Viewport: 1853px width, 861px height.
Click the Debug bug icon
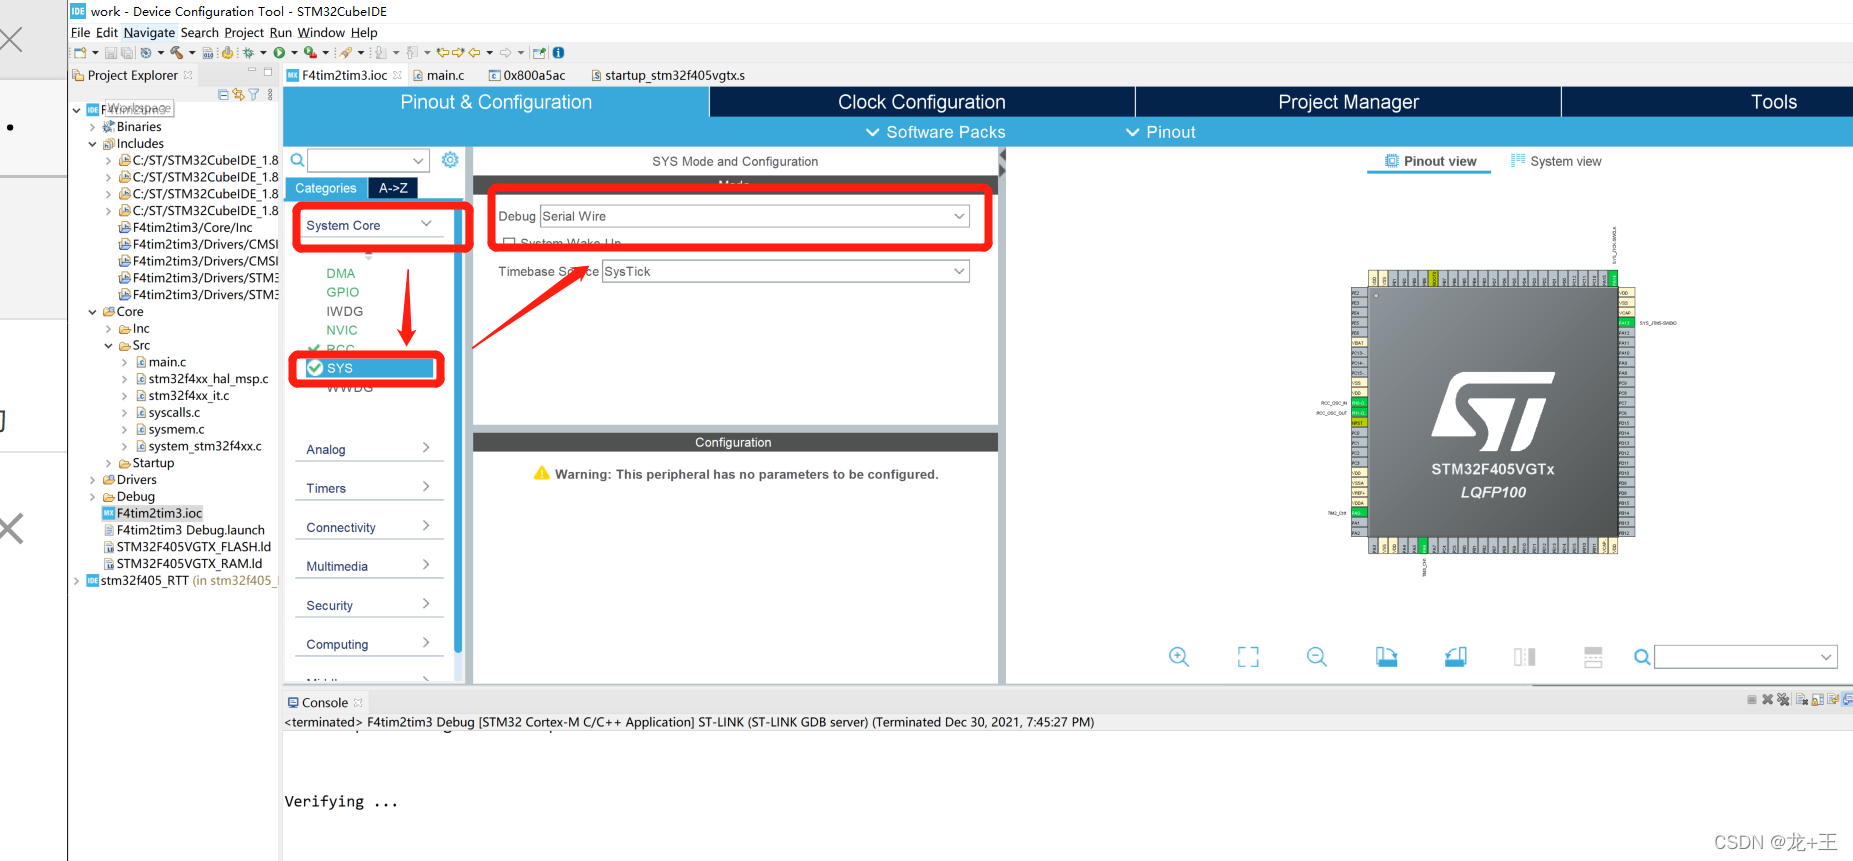click(248, 53)
